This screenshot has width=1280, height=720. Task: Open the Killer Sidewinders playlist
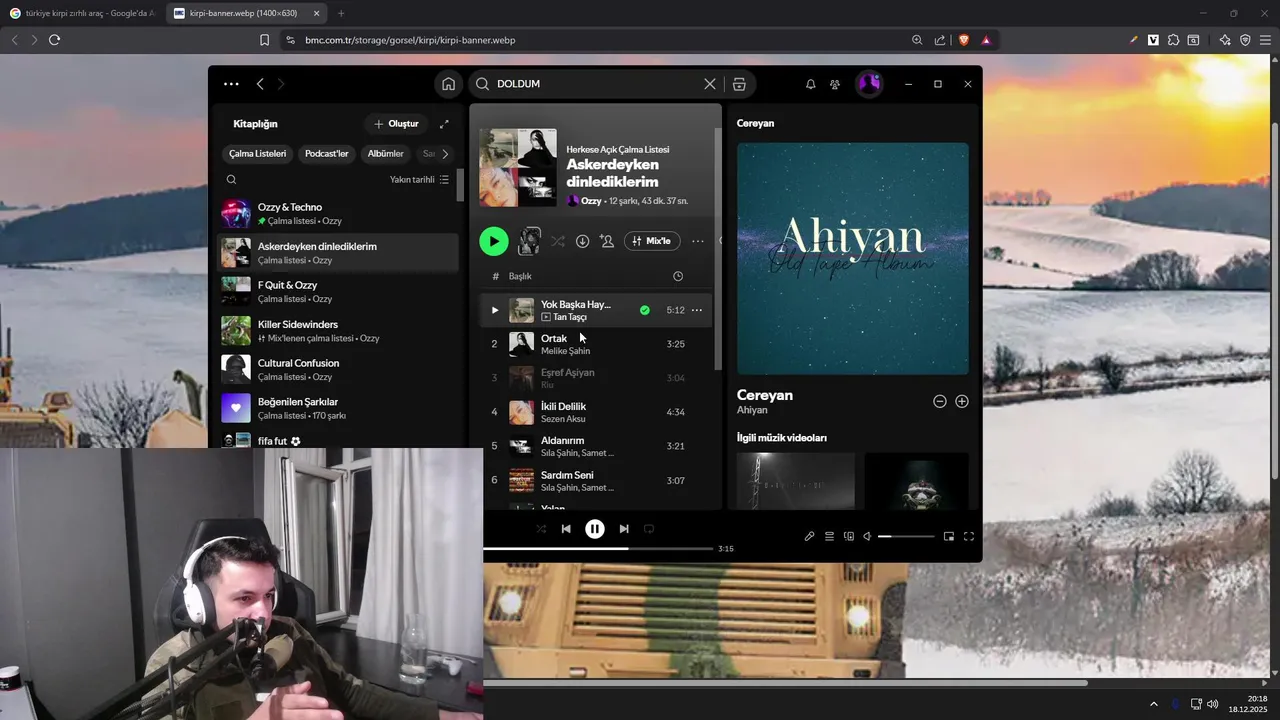click(338, 331)
